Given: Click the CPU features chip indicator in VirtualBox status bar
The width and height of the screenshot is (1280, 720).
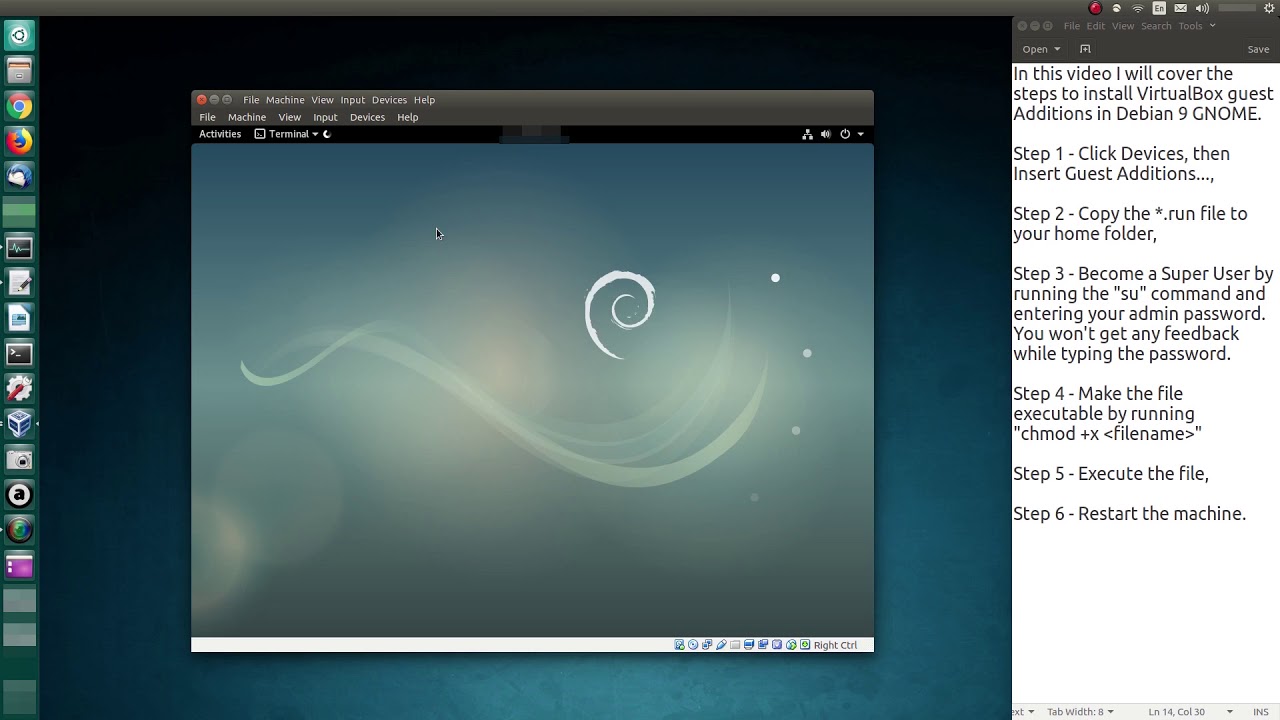Looking at the screenshot, I should click(x=777, y=645).
